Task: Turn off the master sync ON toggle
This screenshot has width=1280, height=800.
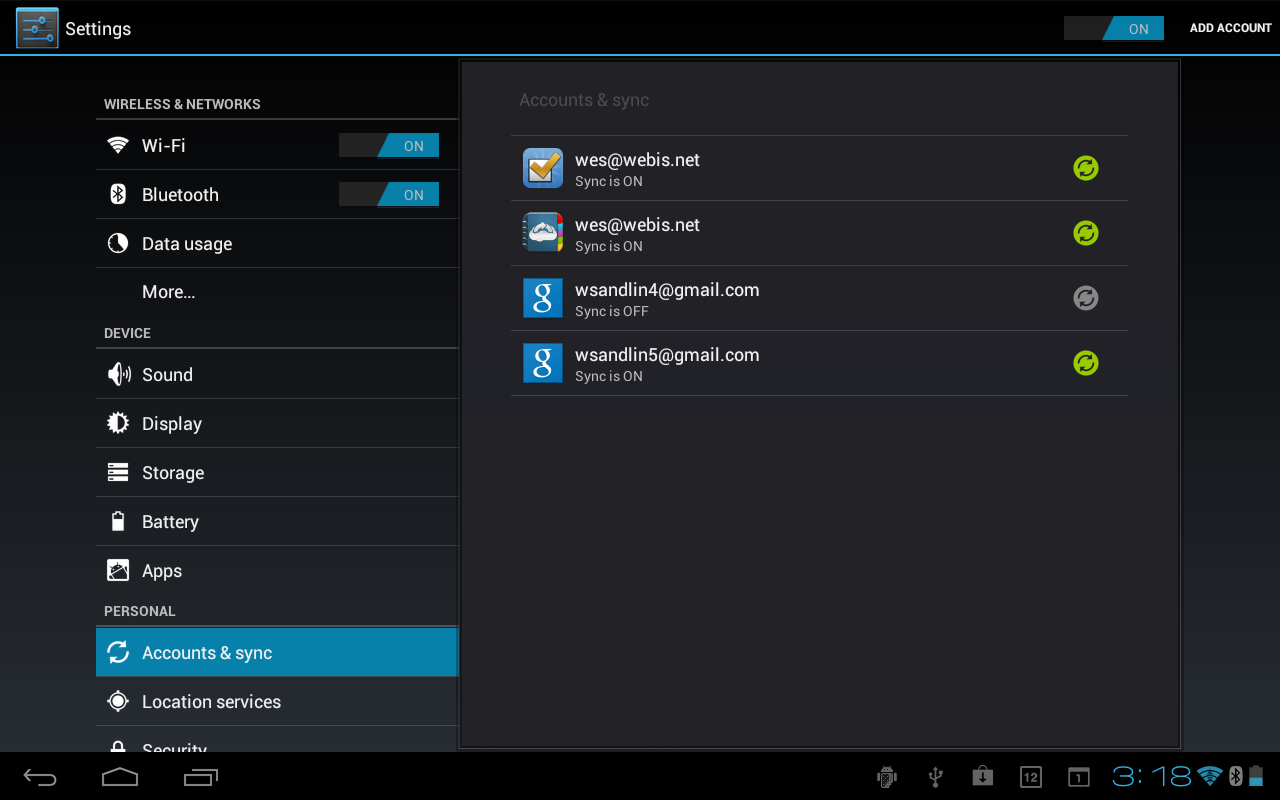Action: (x=1113, y=28)
